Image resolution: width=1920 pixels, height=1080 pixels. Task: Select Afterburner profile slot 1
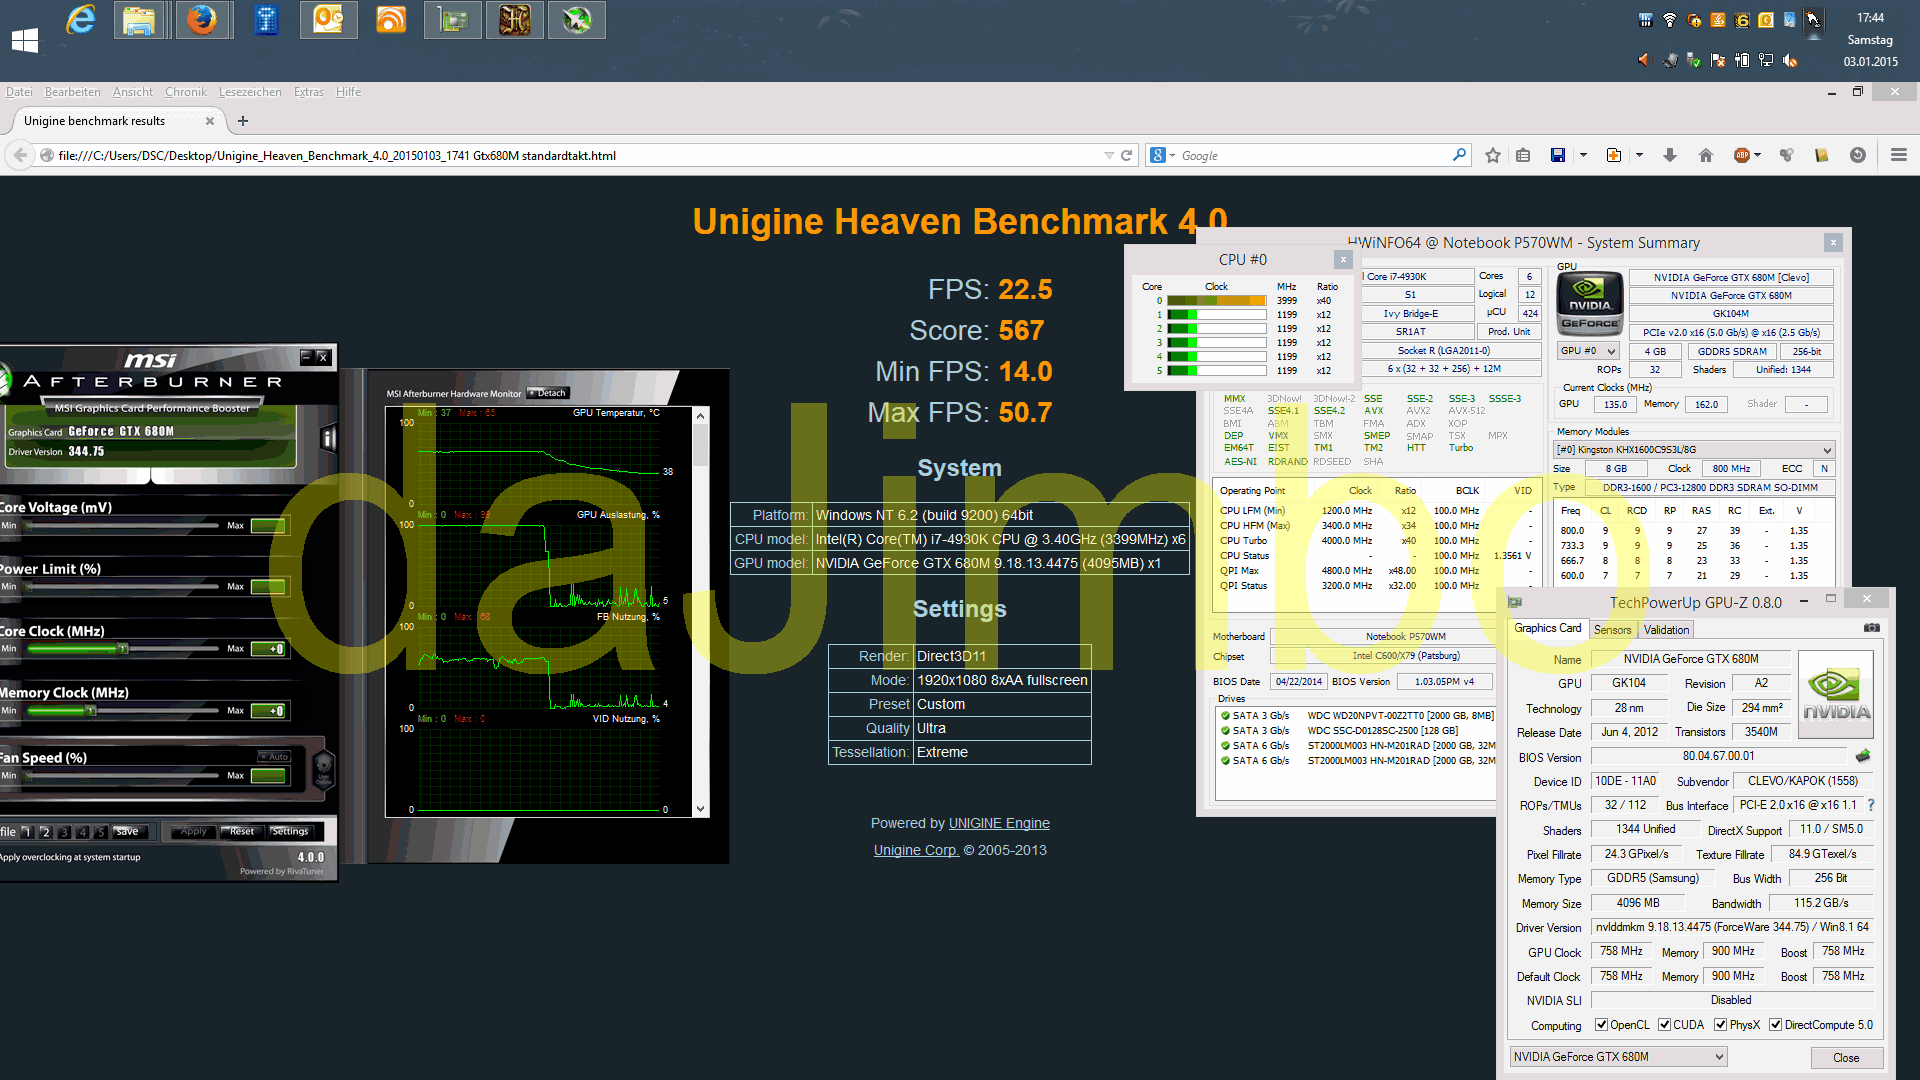click(x=26, y=832)
